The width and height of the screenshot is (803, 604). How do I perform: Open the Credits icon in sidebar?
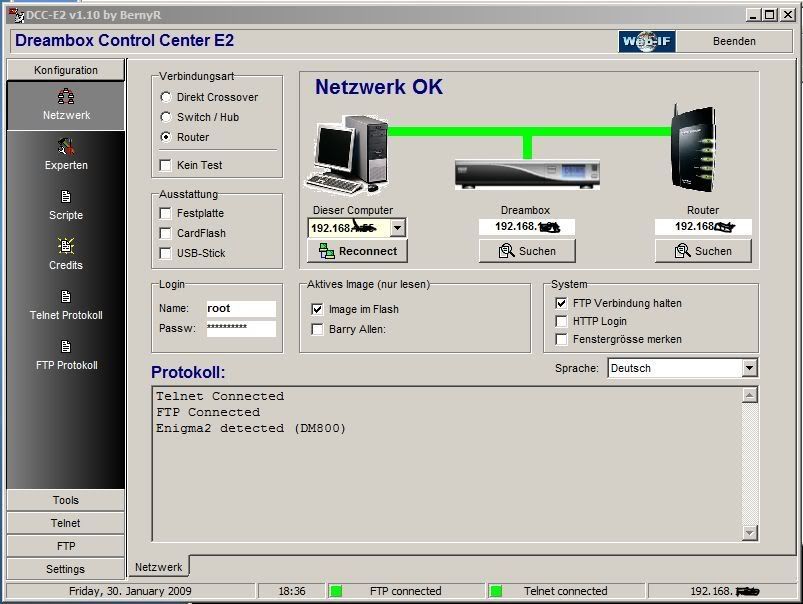(x=66, y=246)
